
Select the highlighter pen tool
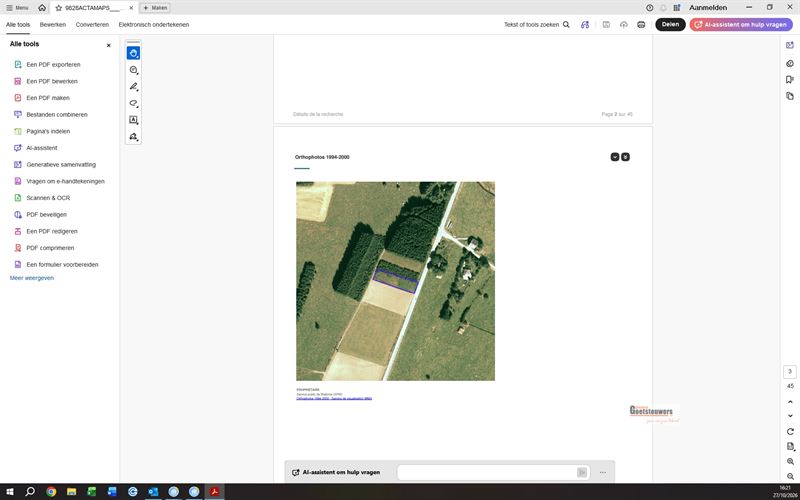click(x=133, y=87)
